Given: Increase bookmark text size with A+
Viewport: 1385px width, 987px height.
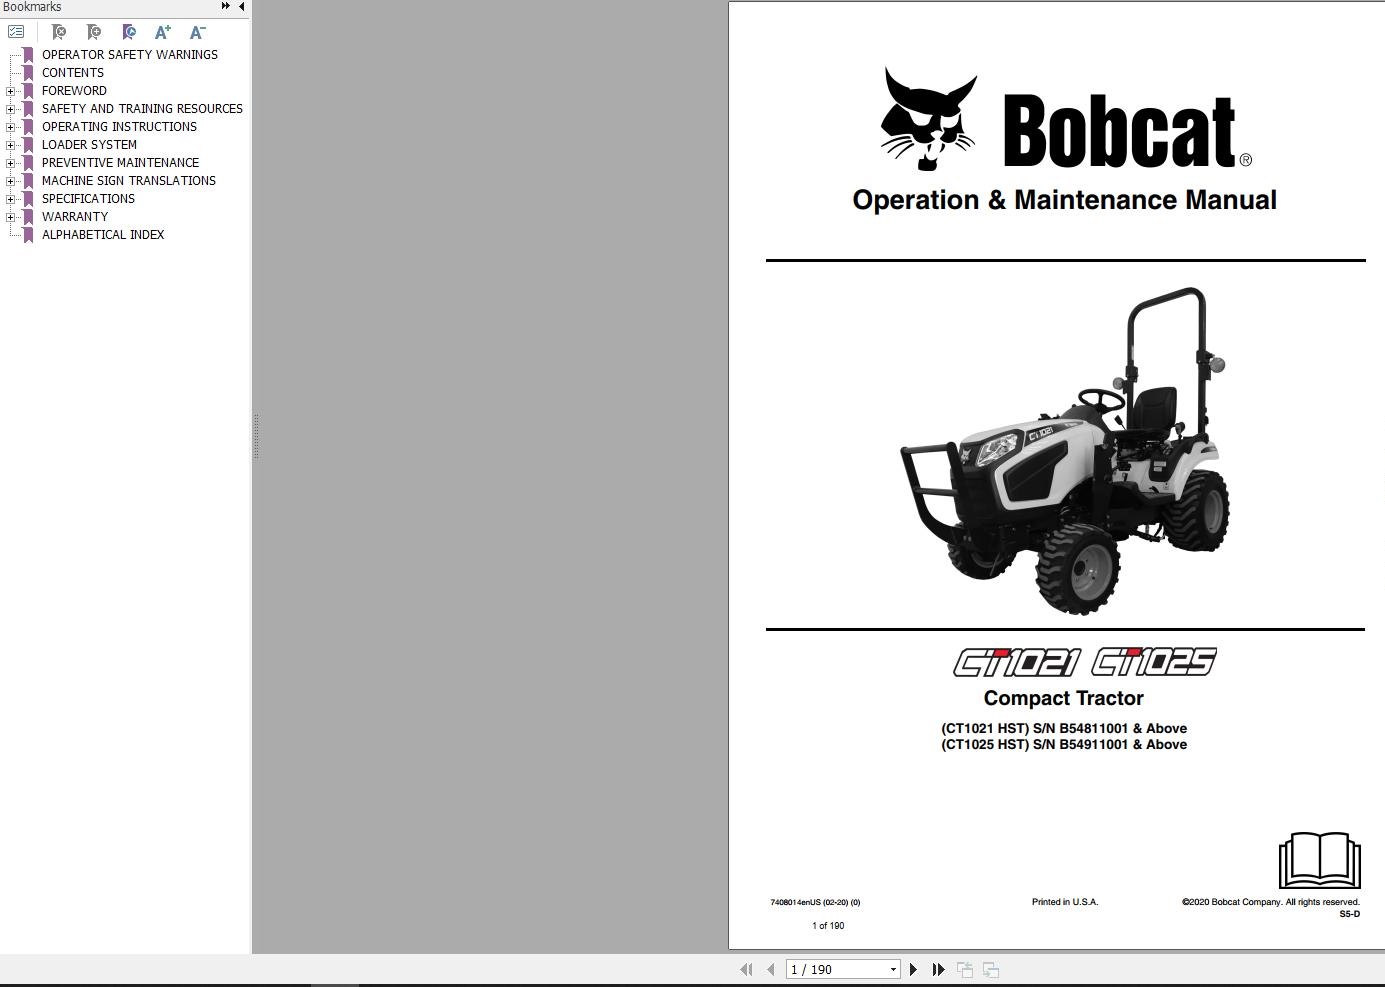Looking at the screenshot, I should tap(163, 32).
